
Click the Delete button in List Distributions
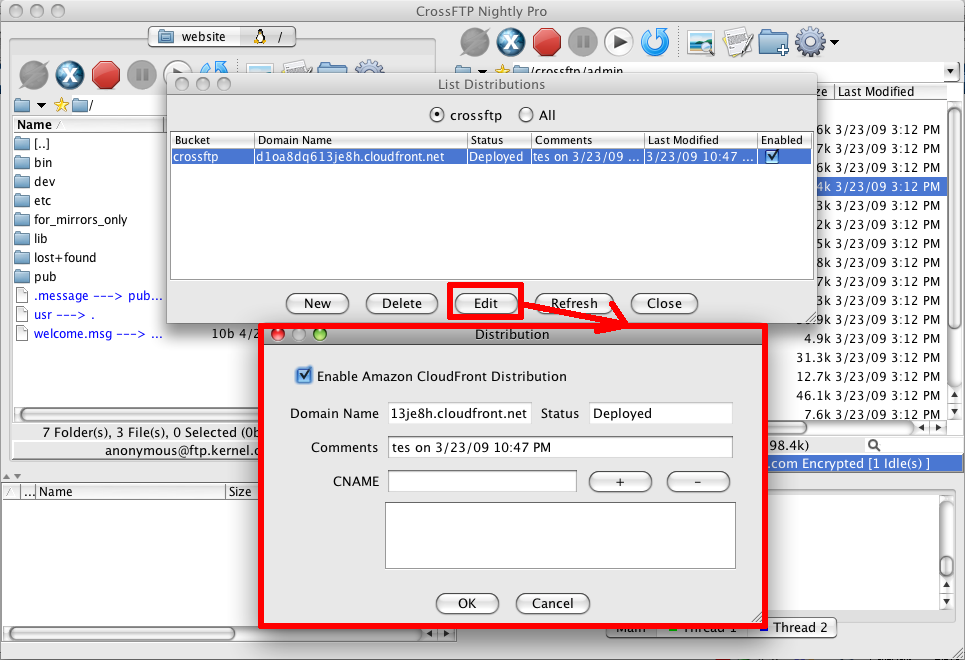[402, 304]
